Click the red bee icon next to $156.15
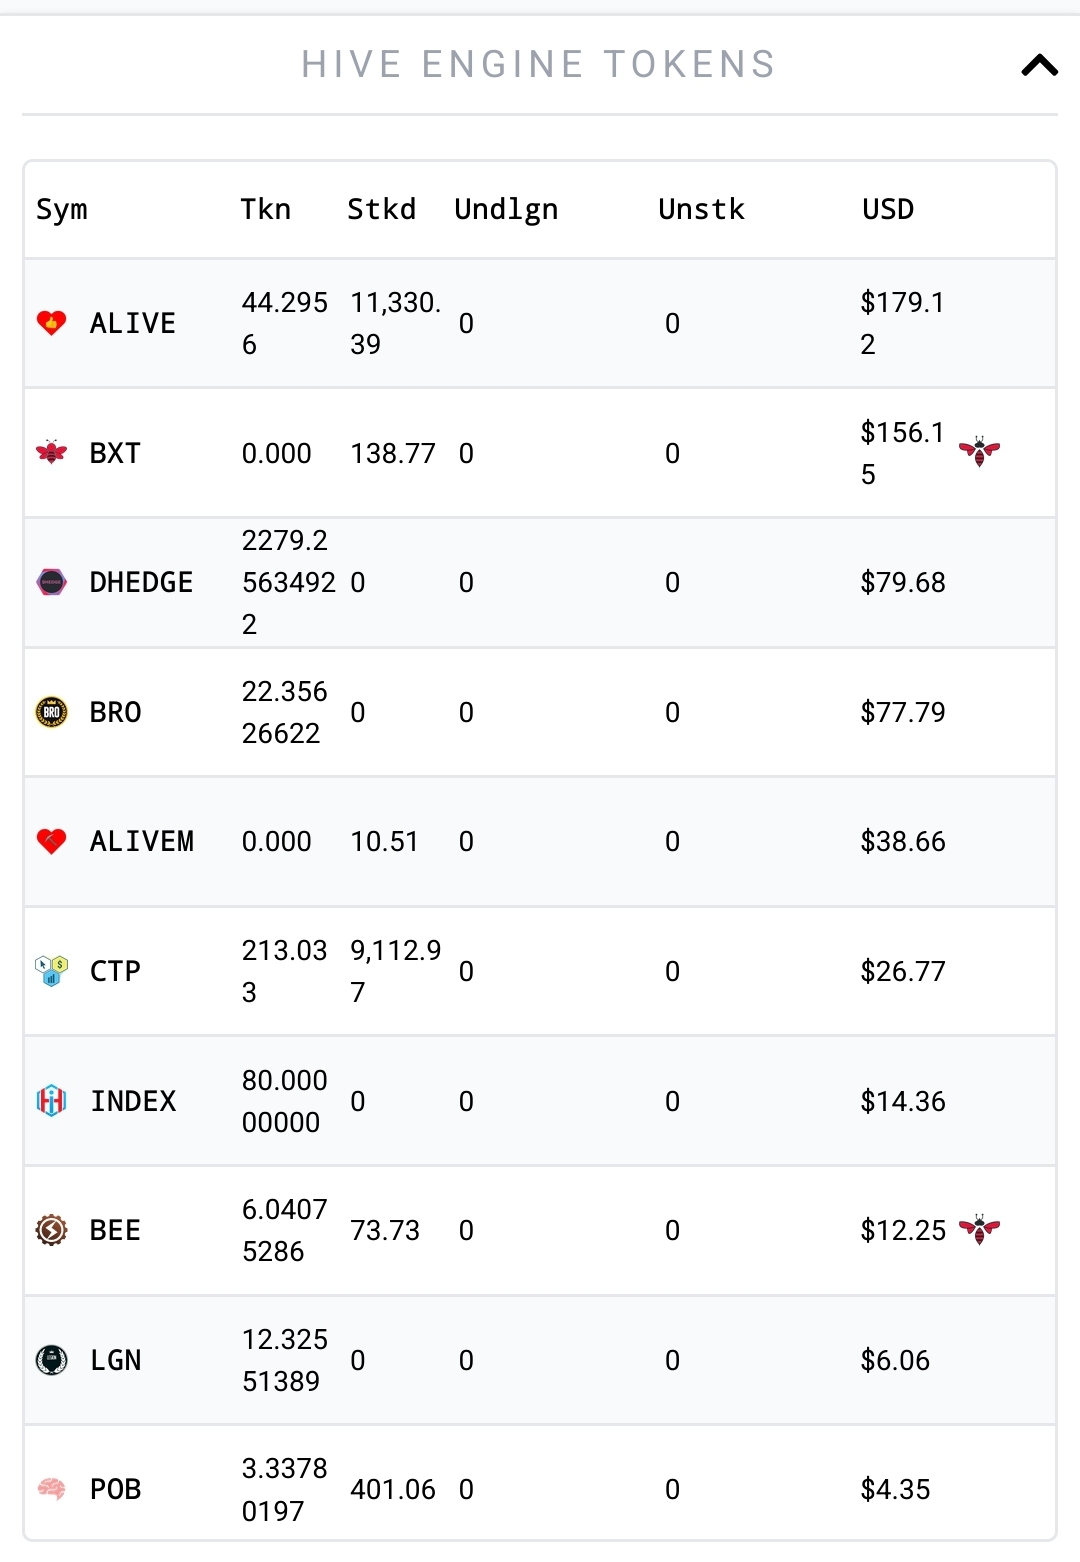The width and height of the screenshot is (1080, 1562). pos(979,451)
